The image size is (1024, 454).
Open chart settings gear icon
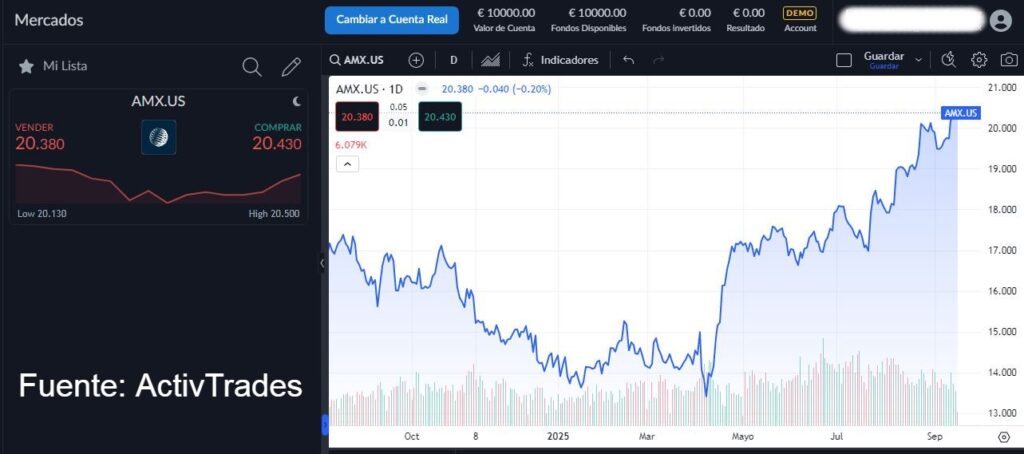(x=979, y=60)
